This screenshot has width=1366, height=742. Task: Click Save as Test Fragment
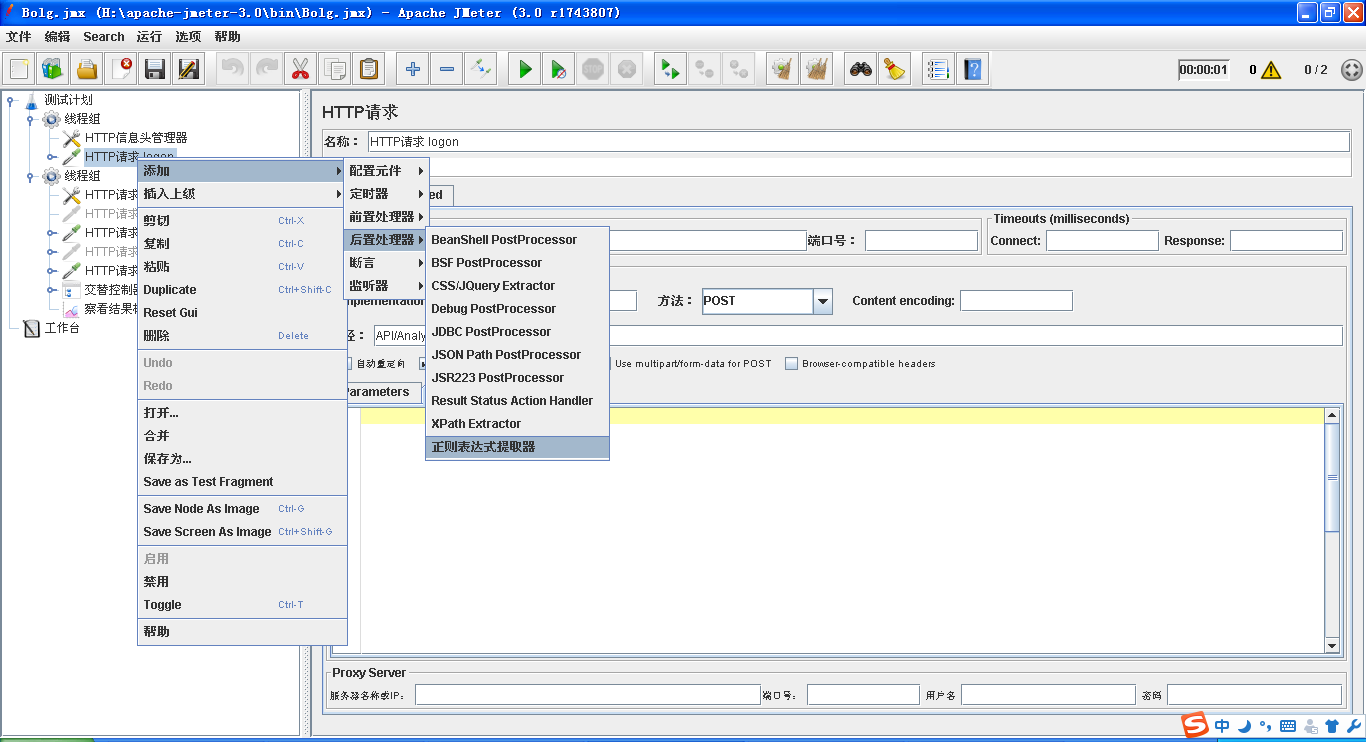pyautogui.click(x=242, y=482)
